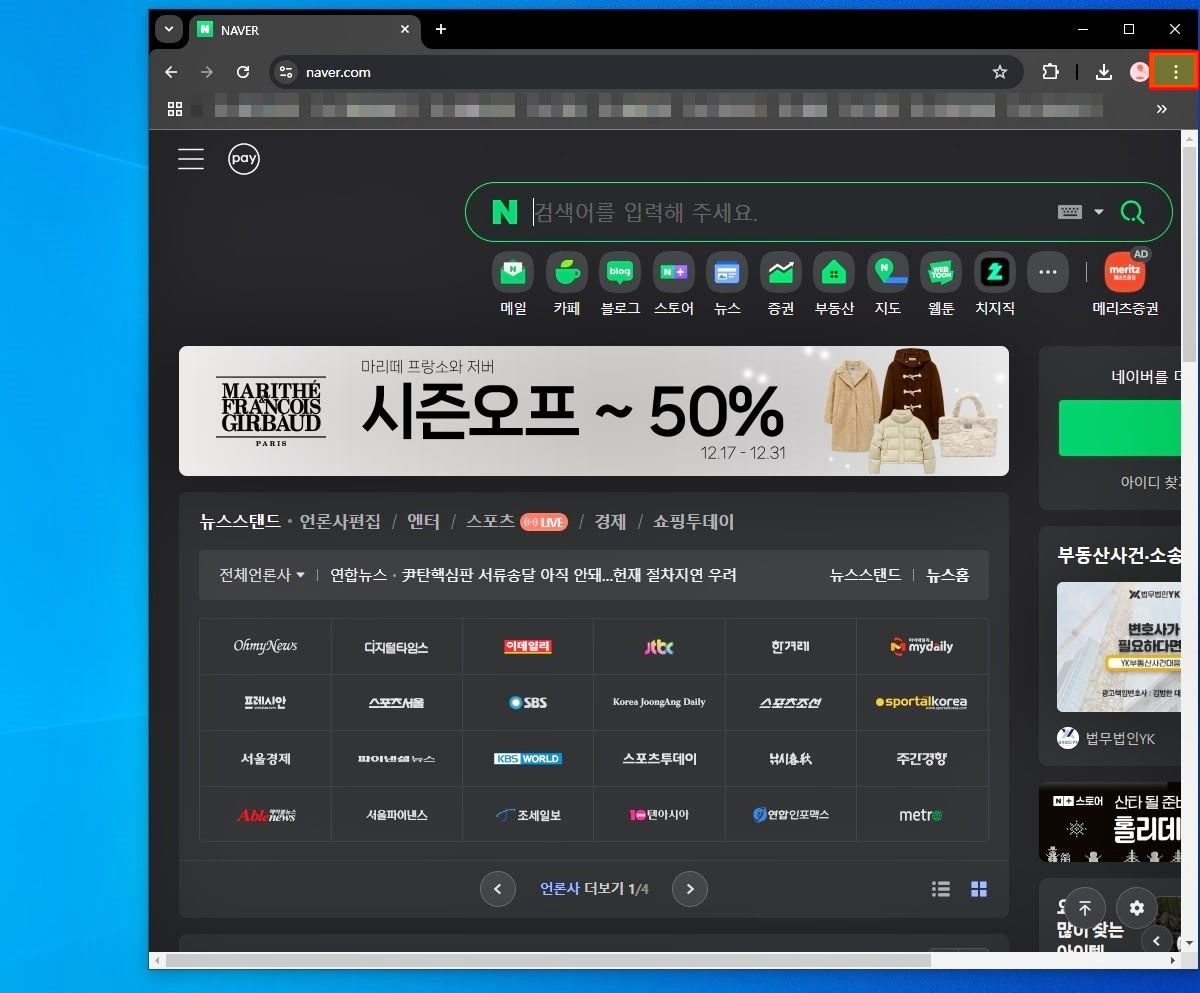
Task: Click the Marithé François Girbaud sale banner
Action: pyautogui.click(x=594, y=411)
